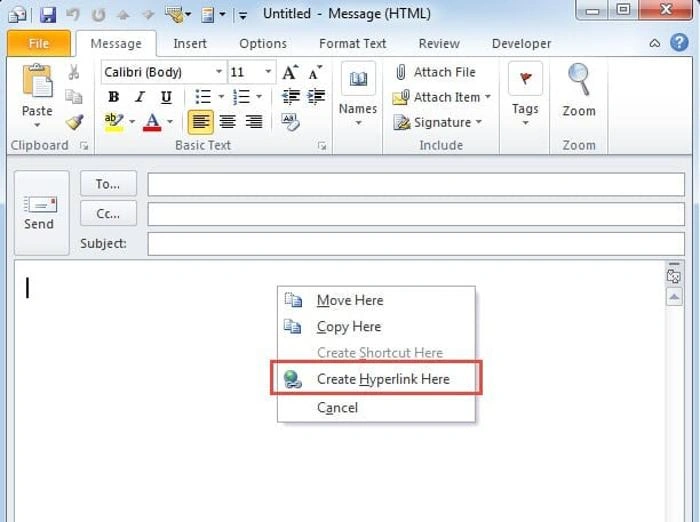Minimize the ribbon with caret icon
700x522 pixels.
654,43
